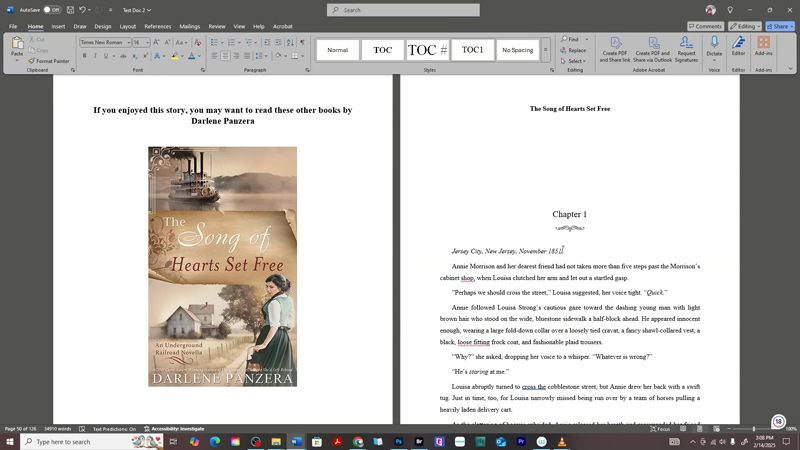Image resolution: width=800 pixels, height=450 pixels.
Task: Align text right
Action: [236, 56]
